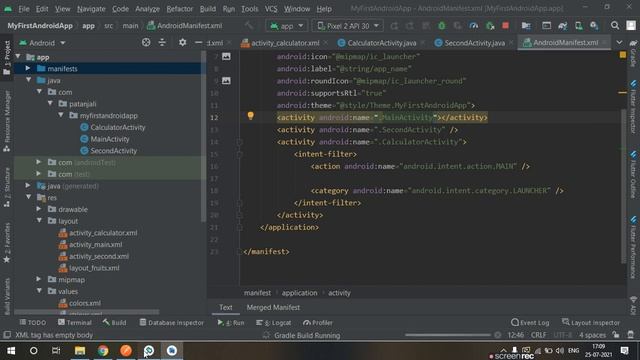Viewport: 640px width, 360px height.
Task: Click the Project panel horizontal scrollbar
Action: (87, 312)
